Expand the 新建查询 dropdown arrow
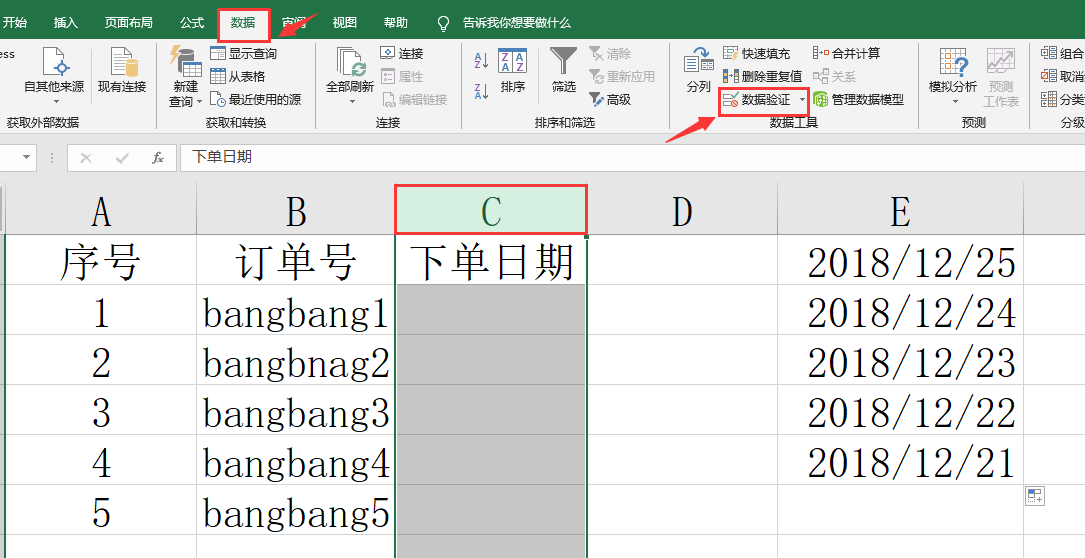Screen dimensions: 1085x558 tap(200, 102)
